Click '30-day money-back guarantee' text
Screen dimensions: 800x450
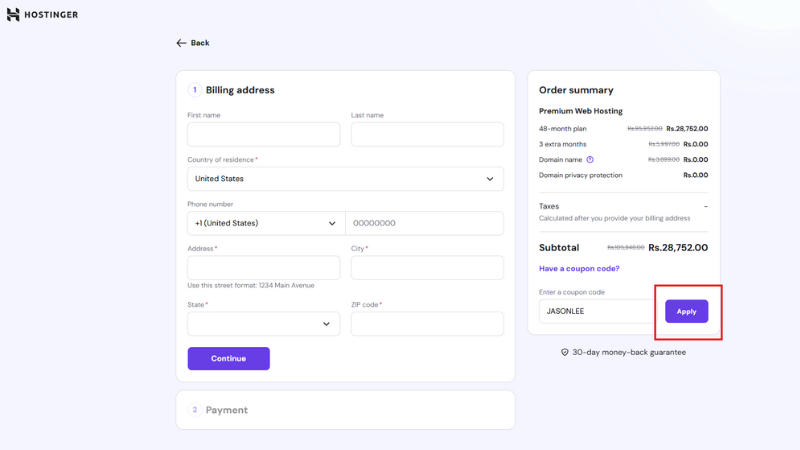pos(629,352)
